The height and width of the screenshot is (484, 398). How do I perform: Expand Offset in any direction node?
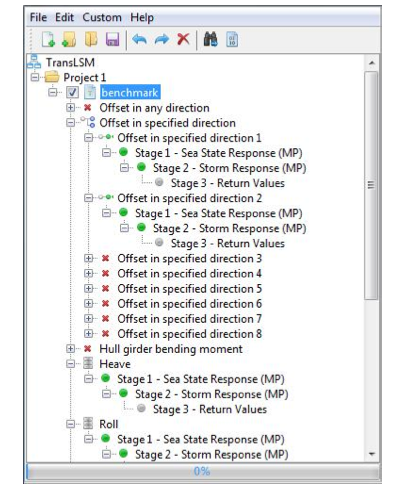[x=70, y=108]
